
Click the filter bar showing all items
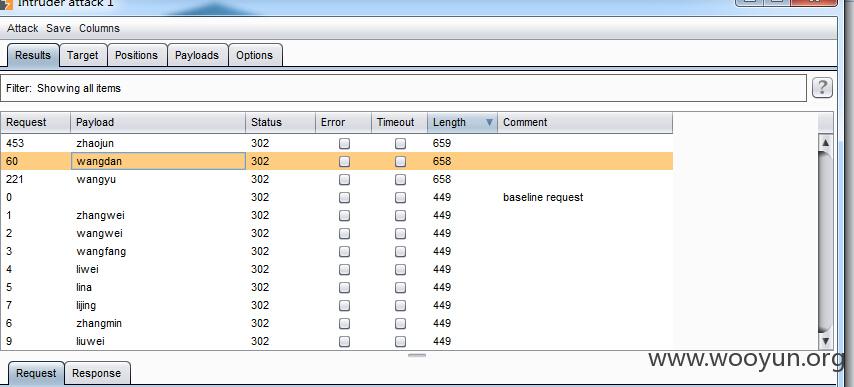click(403, 88)
